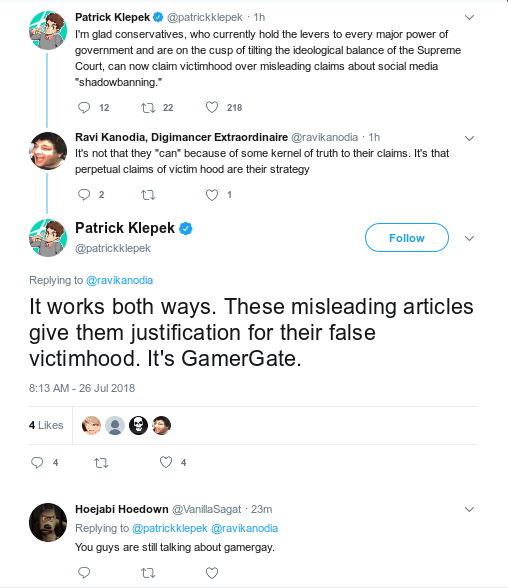The height and width of the screenshot is (588, 508).
Task: Reply to Ravi Kanodia's tweet
Action: (x=84, y=195)
